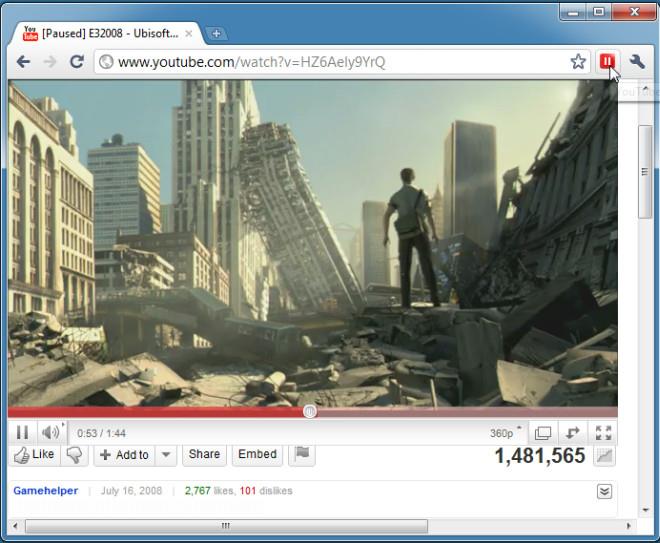Open the Chrome wrench settings menu

636,62
